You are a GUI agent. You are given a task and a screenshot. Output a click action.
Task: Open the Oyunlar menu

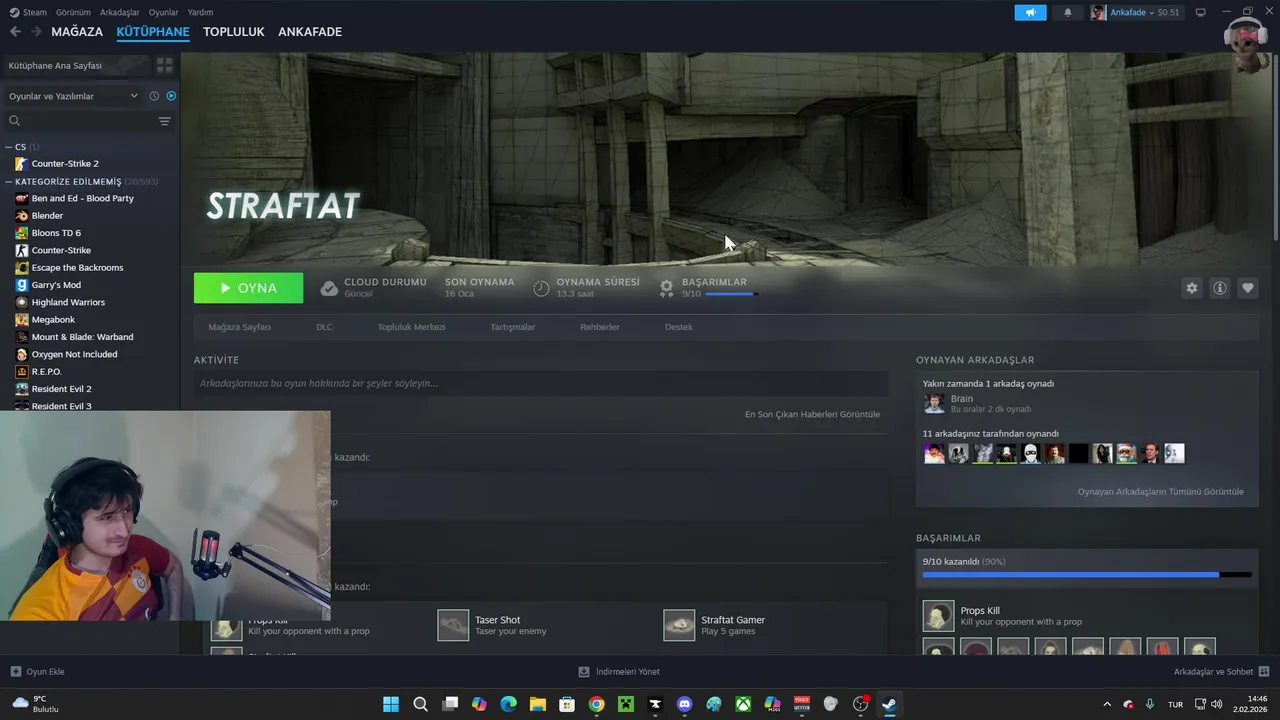(x=164, y=12)
